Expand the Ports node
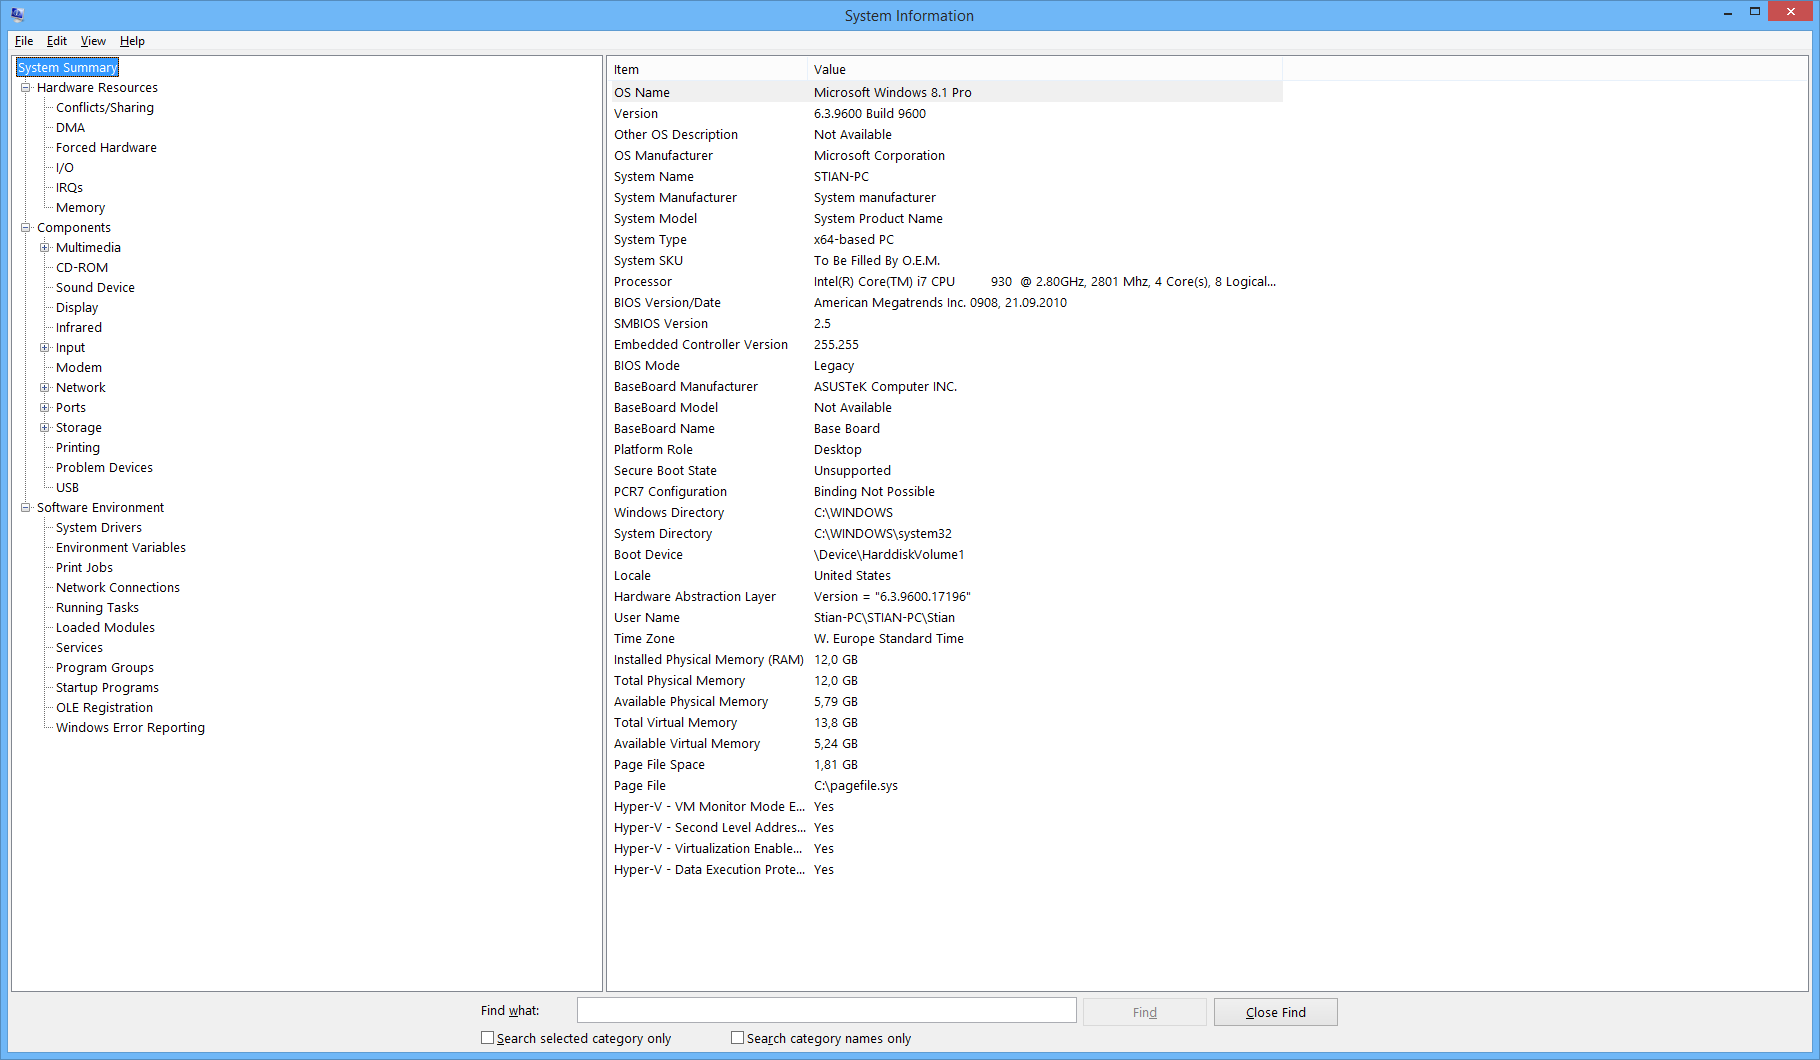This screenshot has width=1820, height=1060. [45, 408]
